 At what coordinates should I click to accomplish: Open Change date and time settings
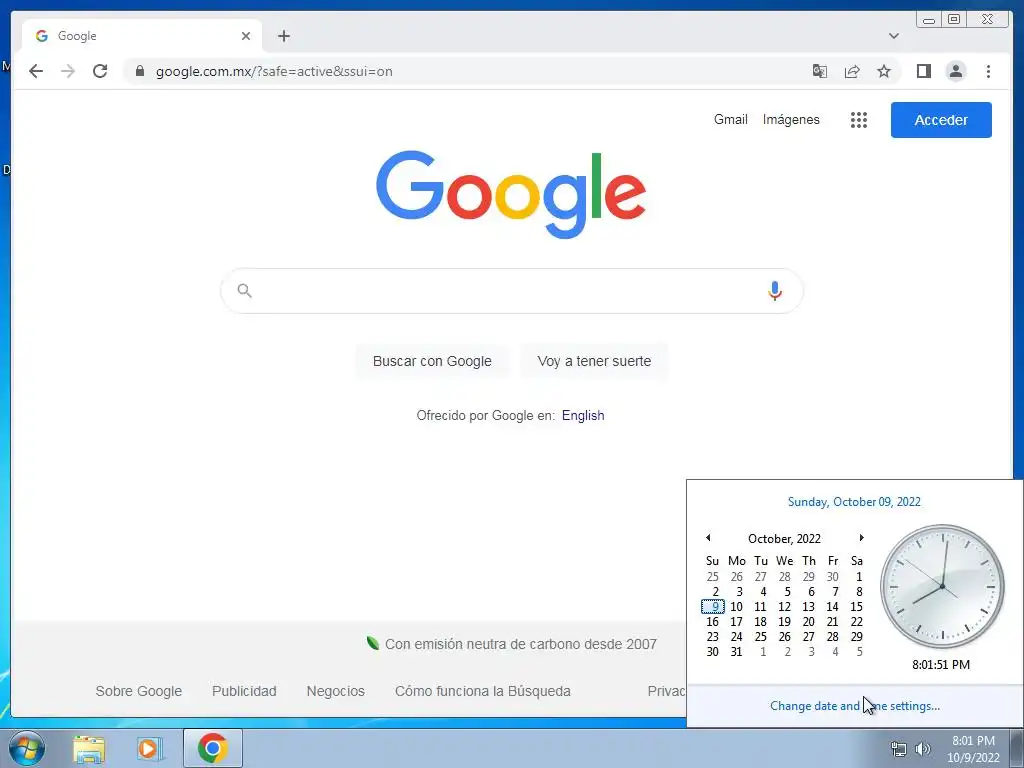point(854,706)
